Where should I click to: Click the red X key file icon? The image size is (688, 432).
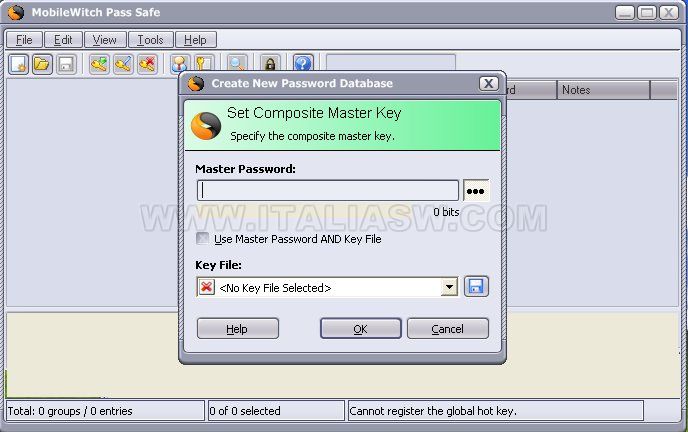tap(206, 287)
